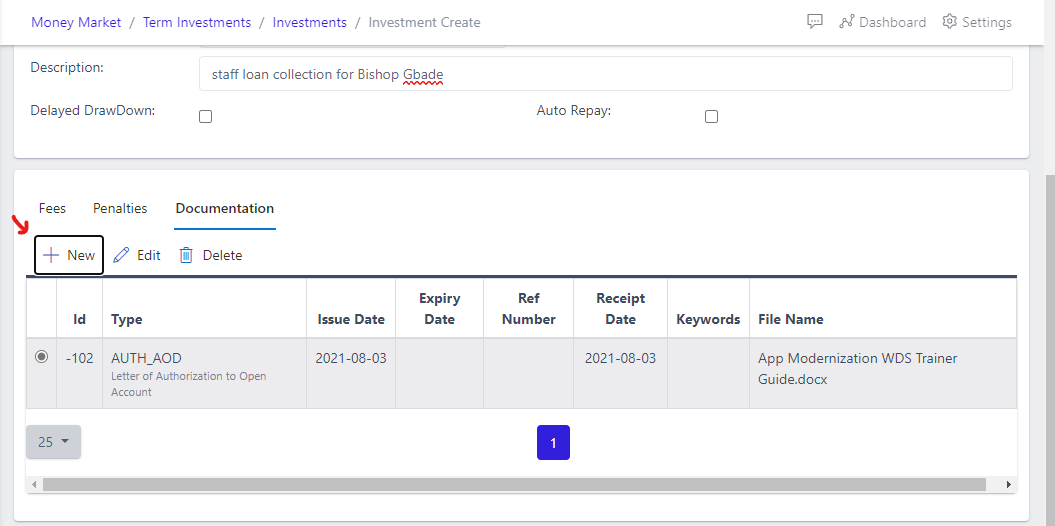Open Term Investments breadcrumb link
This screenshot has width=1055, height=526.
(x=197, y=22)
